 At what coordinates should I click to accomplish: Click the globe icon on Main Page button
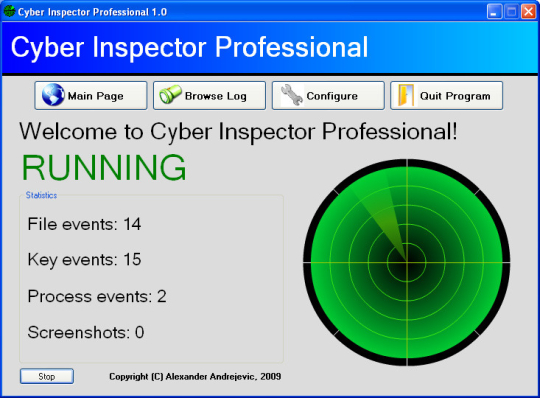(53, 95)
